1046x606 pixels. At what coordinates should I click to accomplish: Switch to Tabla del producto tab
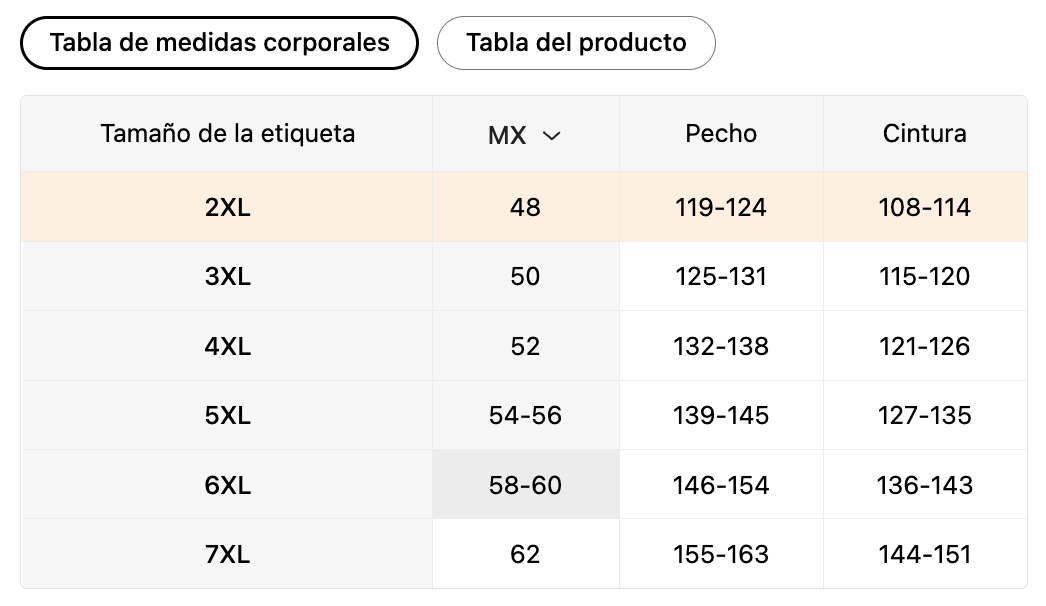point(576,43)
